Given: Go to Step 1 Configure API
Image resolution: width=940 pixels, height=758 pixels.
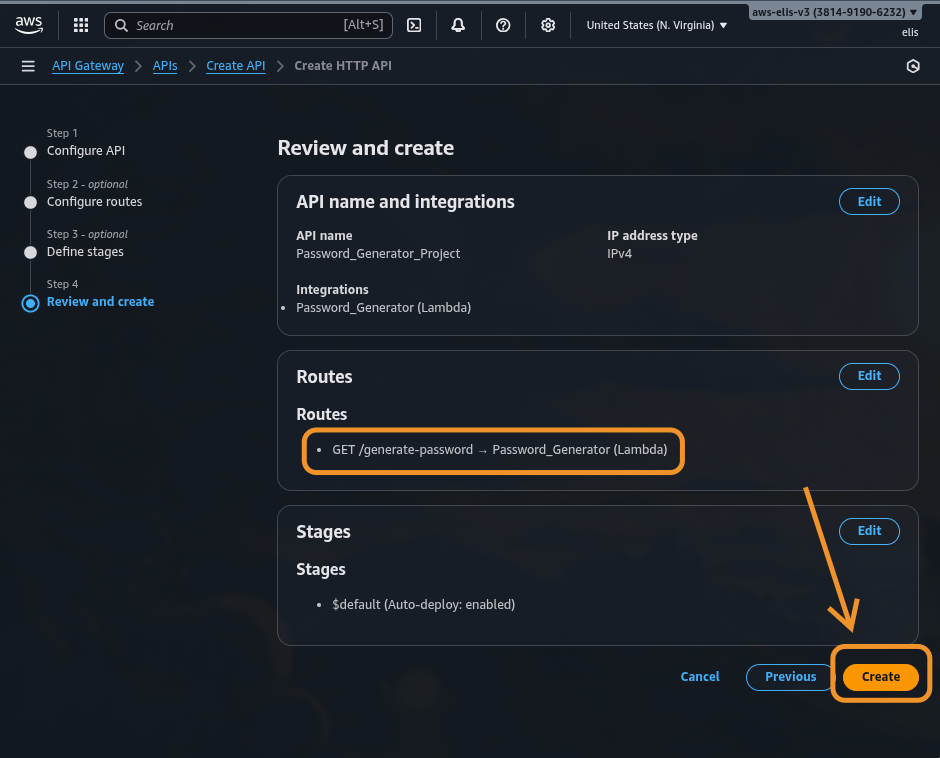Looking at the screenshot, I should pyautogui.click(x=85, y=151).
